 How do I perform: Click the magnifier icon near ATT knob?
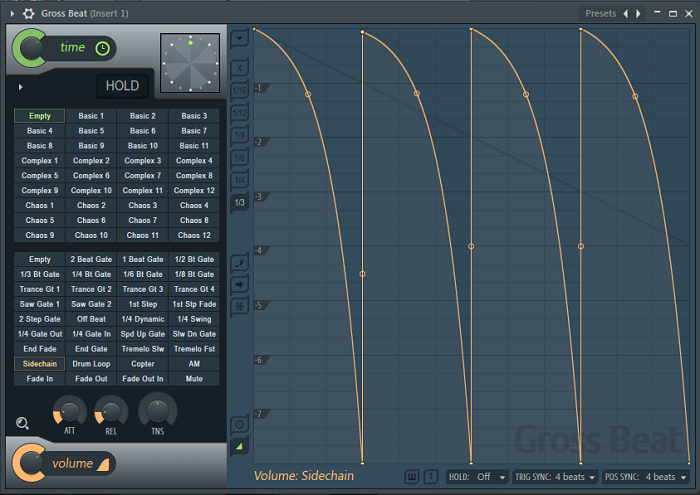tap(22, 423)
